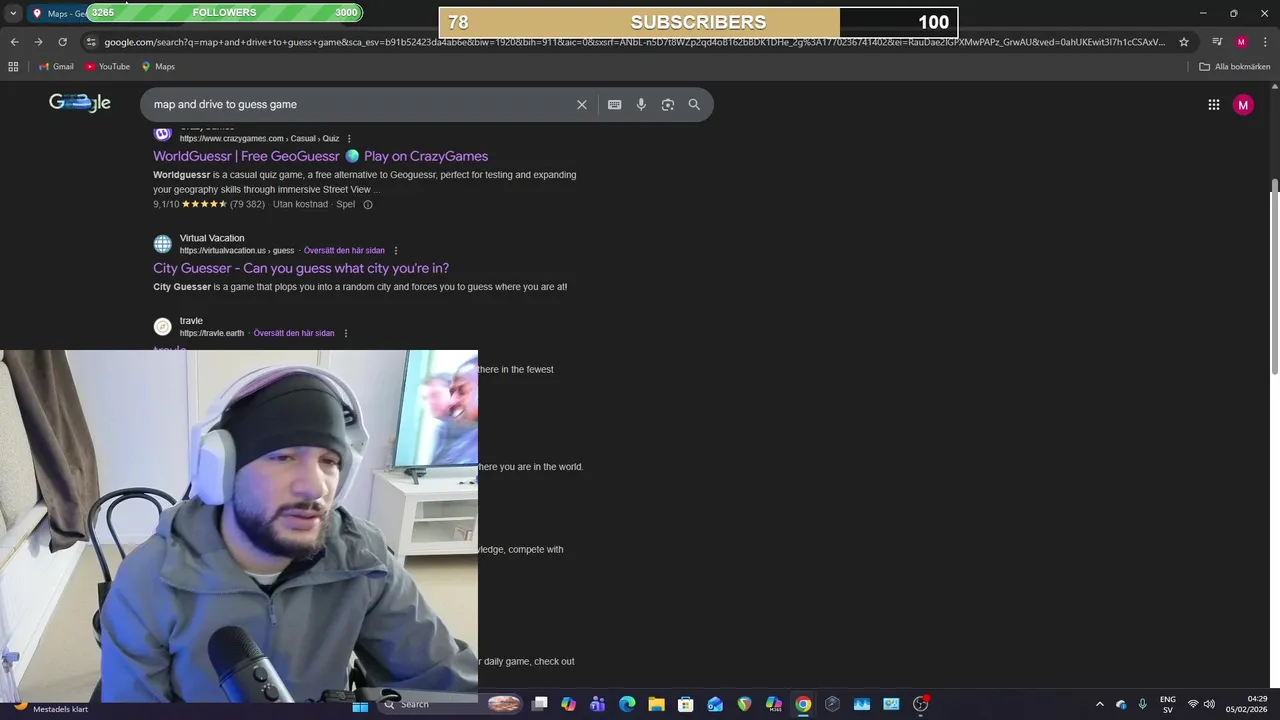This screenshot has width=1280, height=720.
Task: Open Task View from taskbar
Action: pos(540,704)
